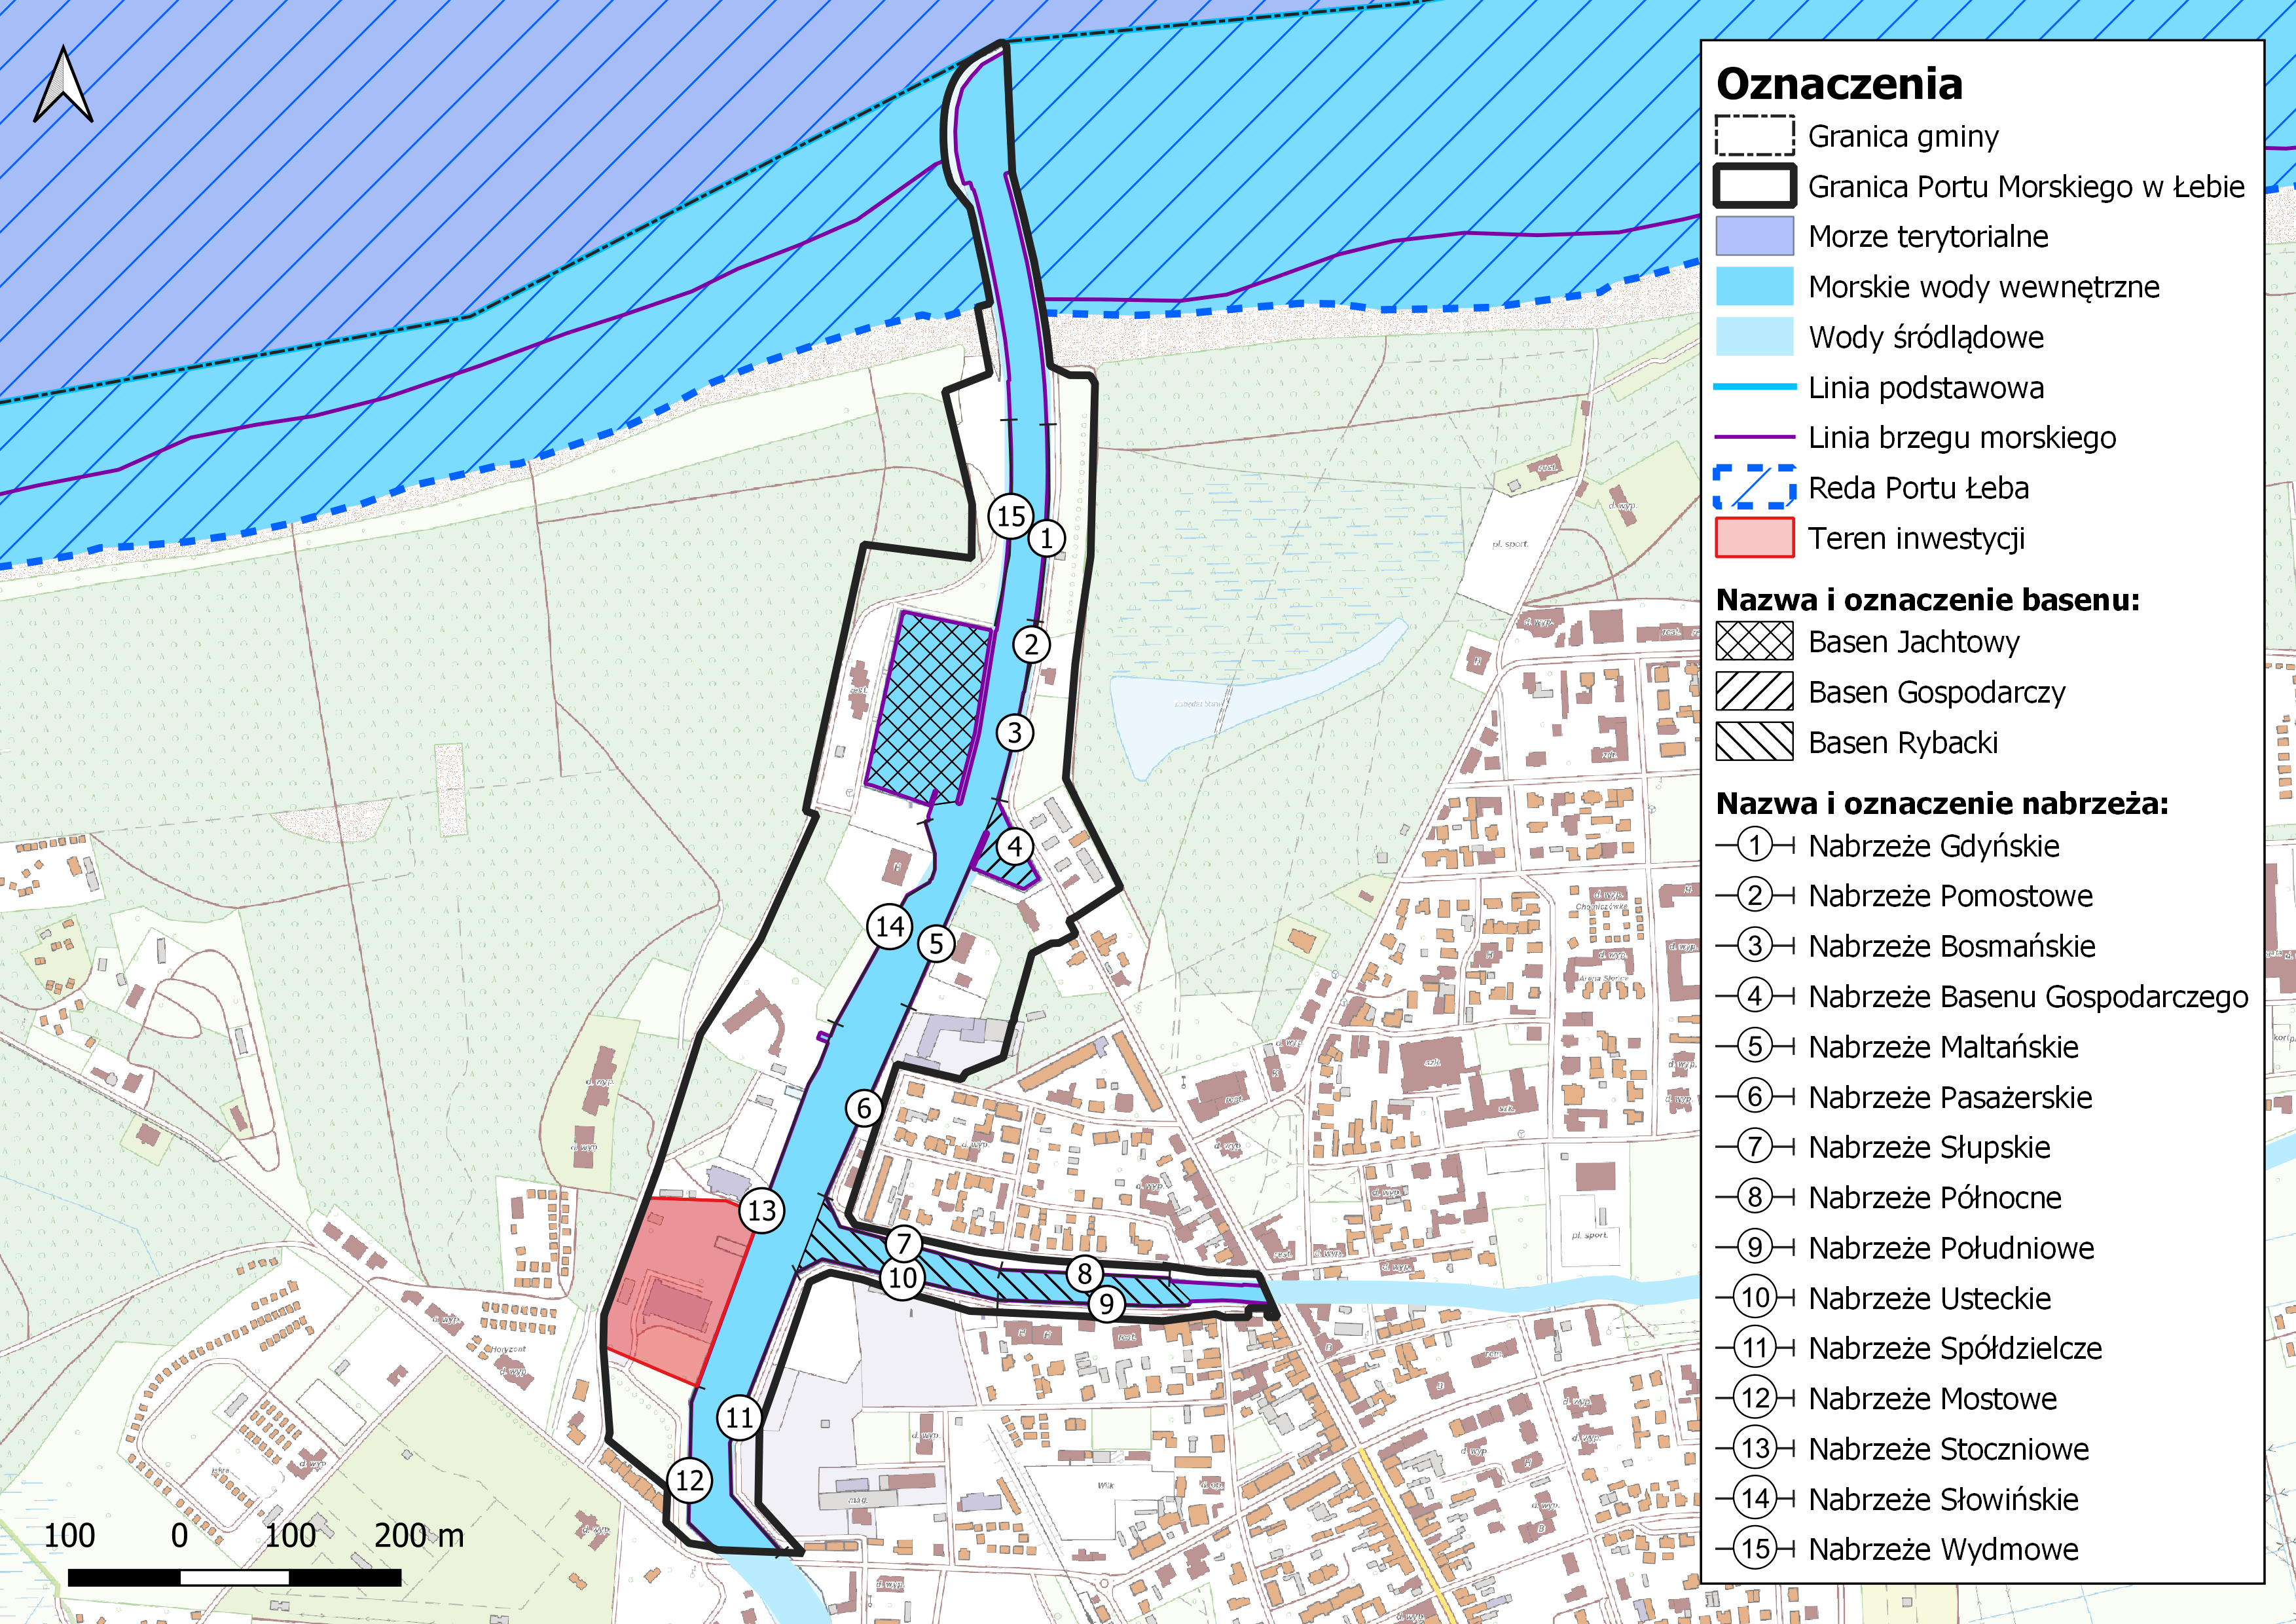
Task: Click map marker 12 near the bridge
Action: [690, 1480]
